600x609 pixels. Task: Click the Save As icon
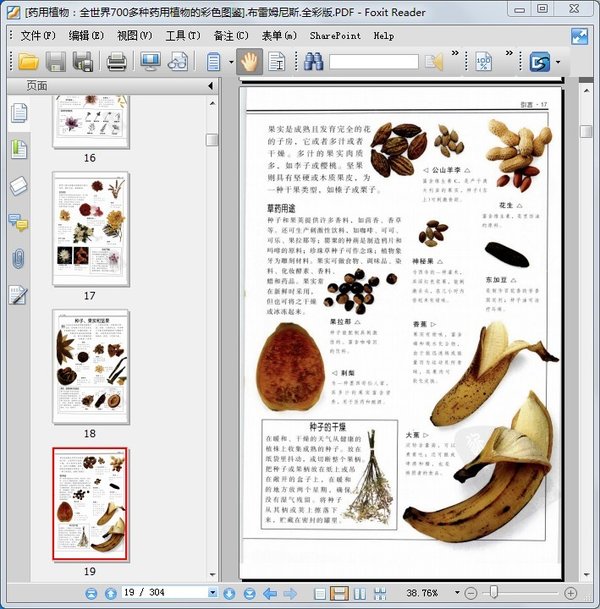pyautogui.click(x=83, y=62)
